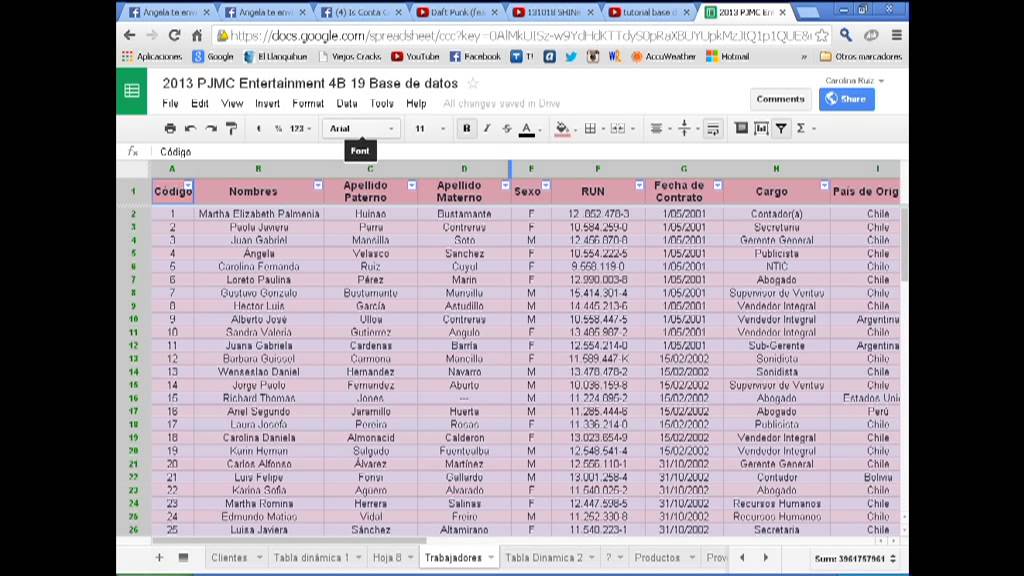
Task: Open the Apellido Paterno column filter dropdown
Action: 412,185
